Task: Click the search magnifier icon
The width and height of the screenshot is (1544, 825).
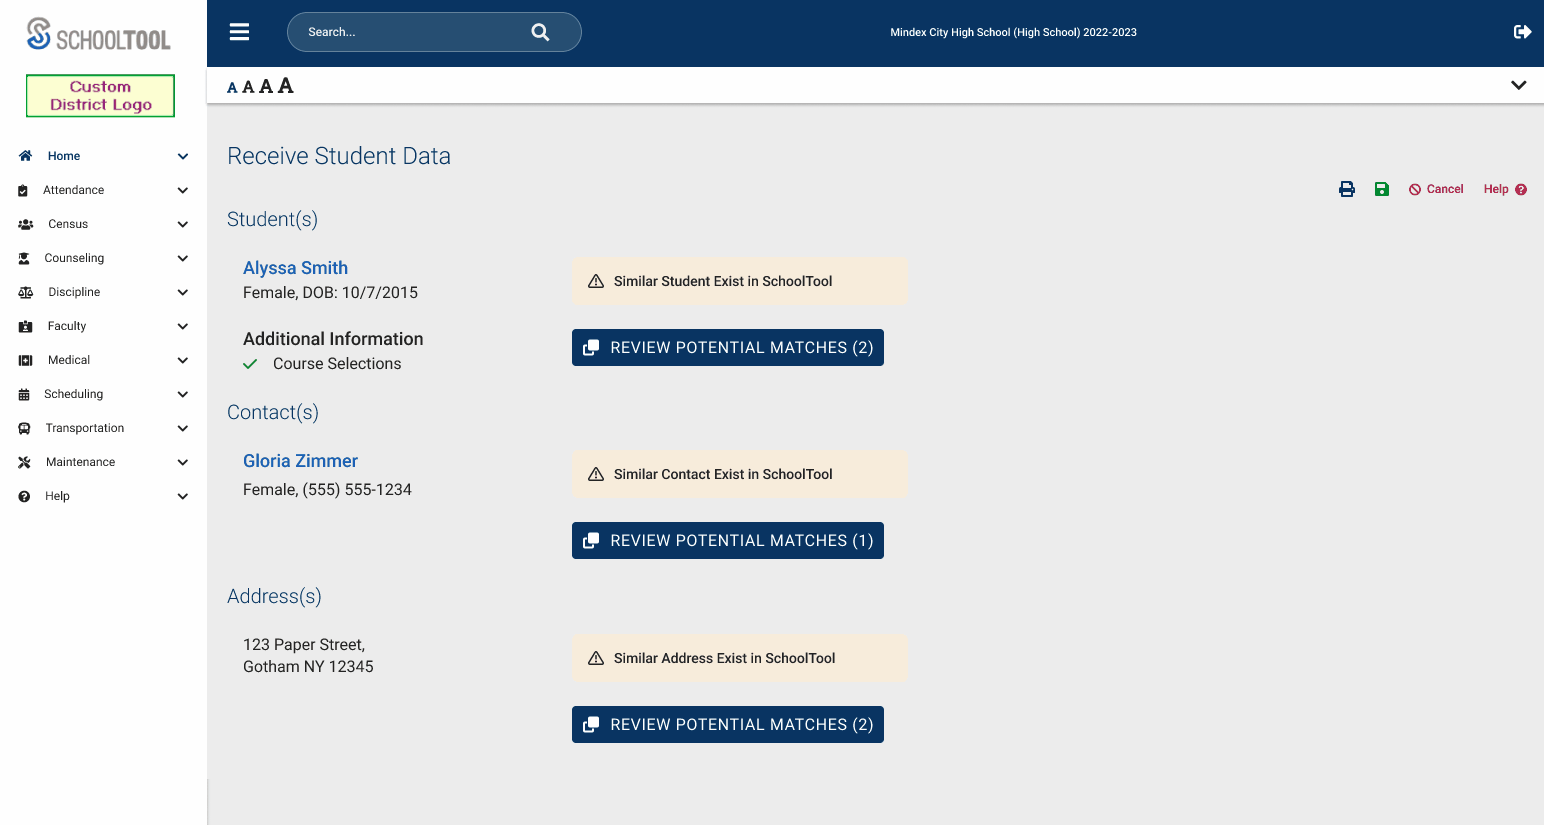Action: [x=540, y=32]
